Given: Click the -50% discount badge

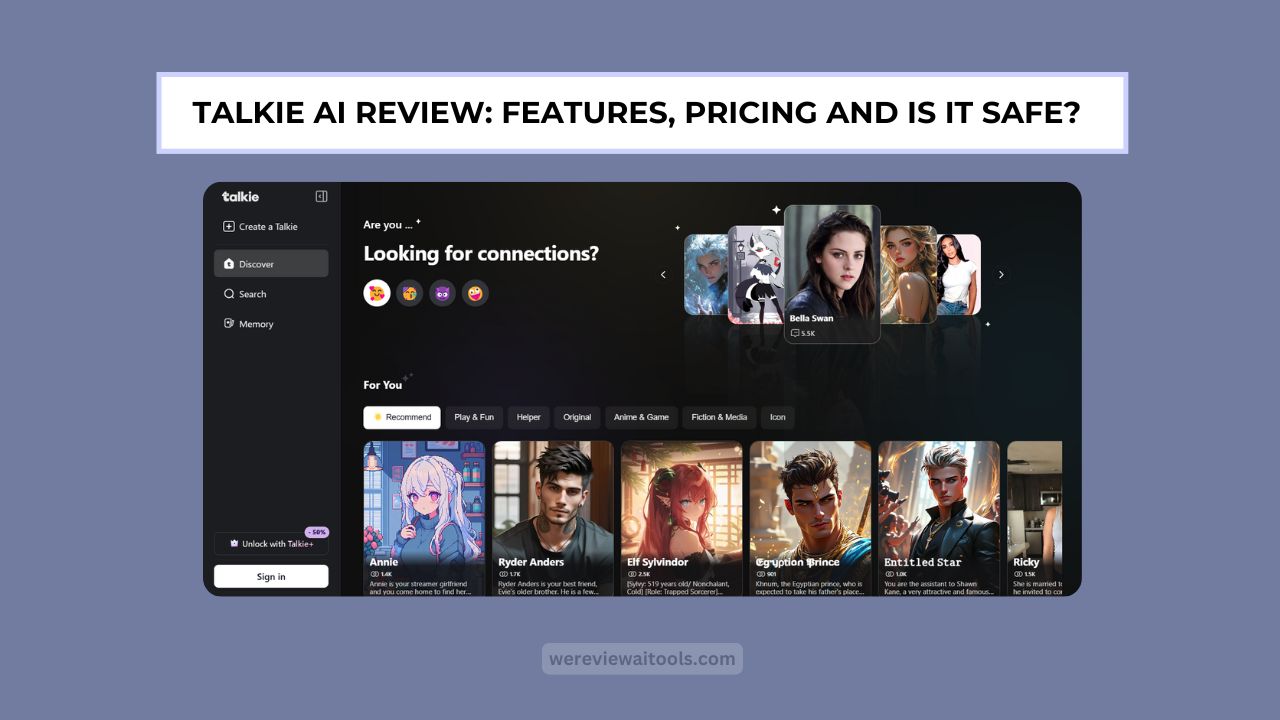Looking at the screenshot, I should coord(315,531).
